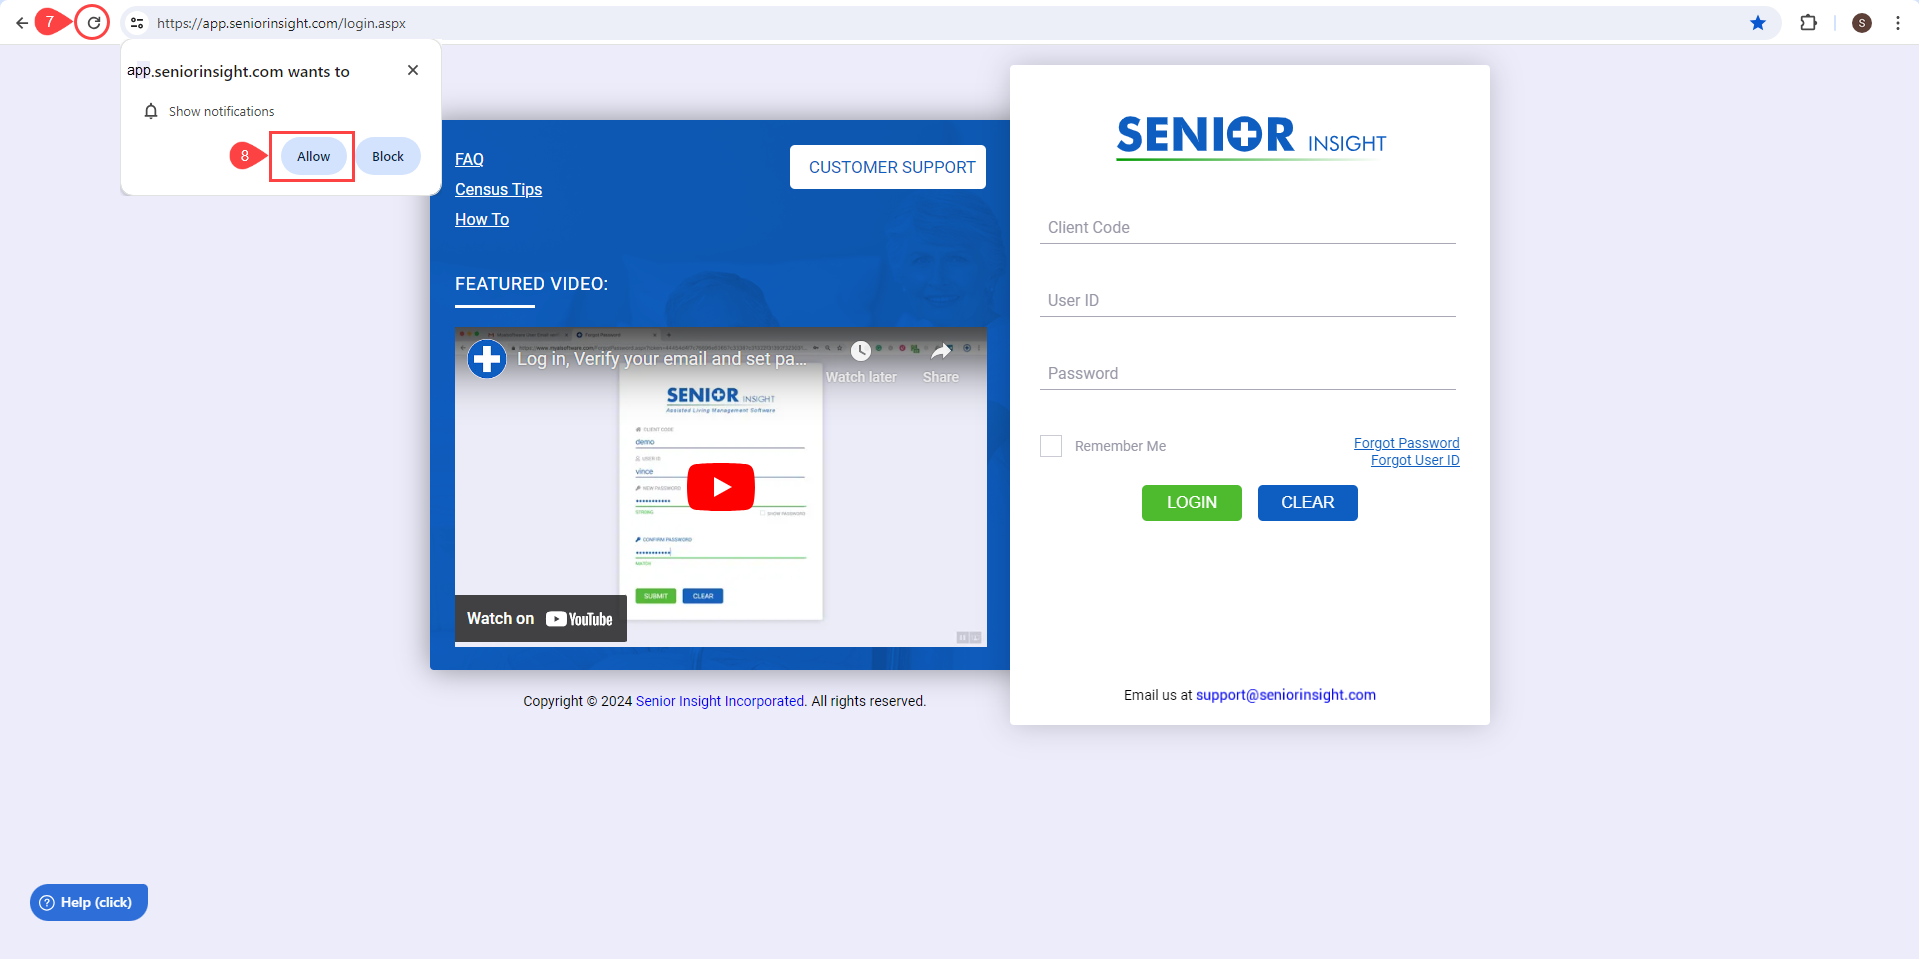The height and width of the screenshot is (959, 1919).
Task: Click the green LOGIN button
Action: (1192, 503)
